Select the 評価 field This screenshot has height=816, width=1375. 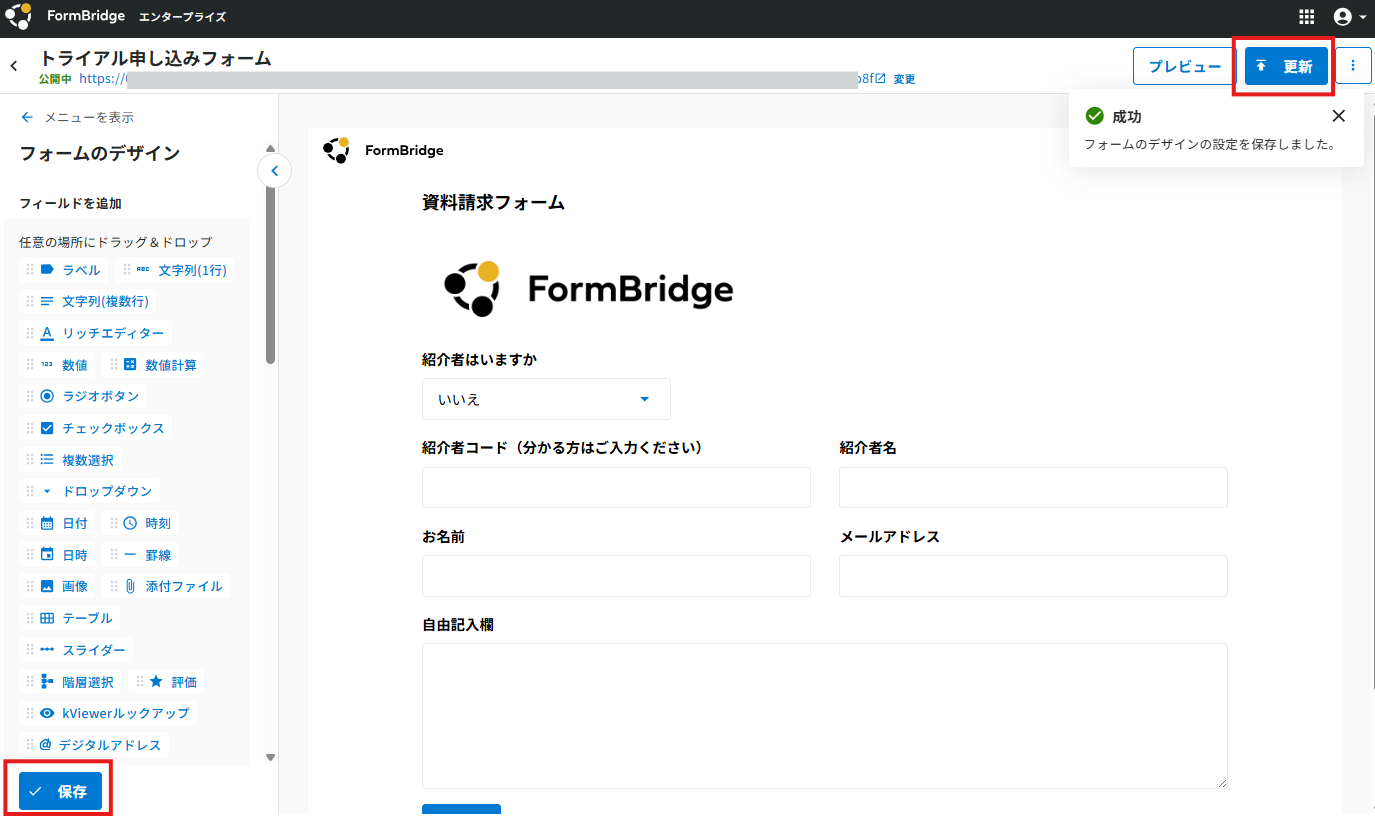167,682
